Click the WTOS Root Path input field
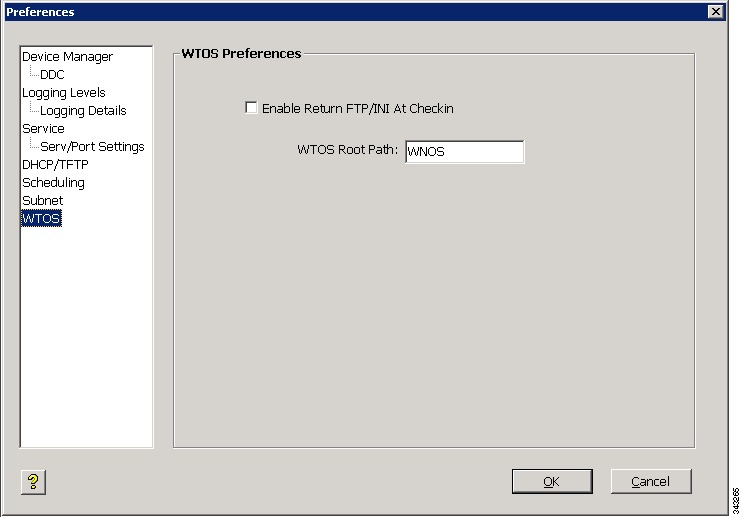 coord(464,152)
